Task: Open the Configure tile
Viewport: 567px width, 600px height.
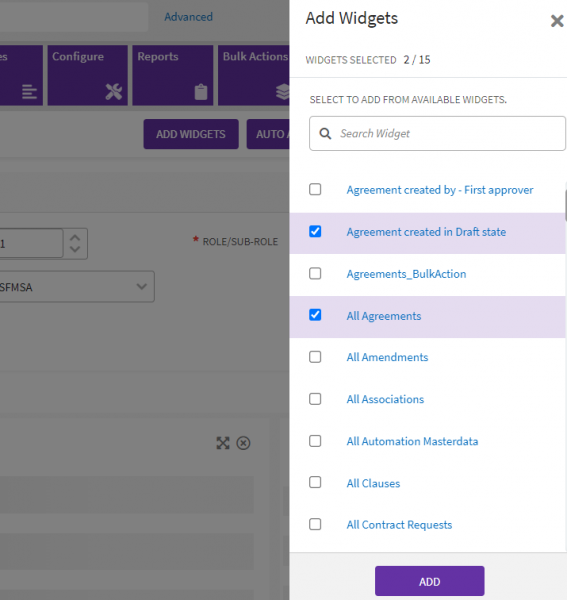Action: [88, 75]
